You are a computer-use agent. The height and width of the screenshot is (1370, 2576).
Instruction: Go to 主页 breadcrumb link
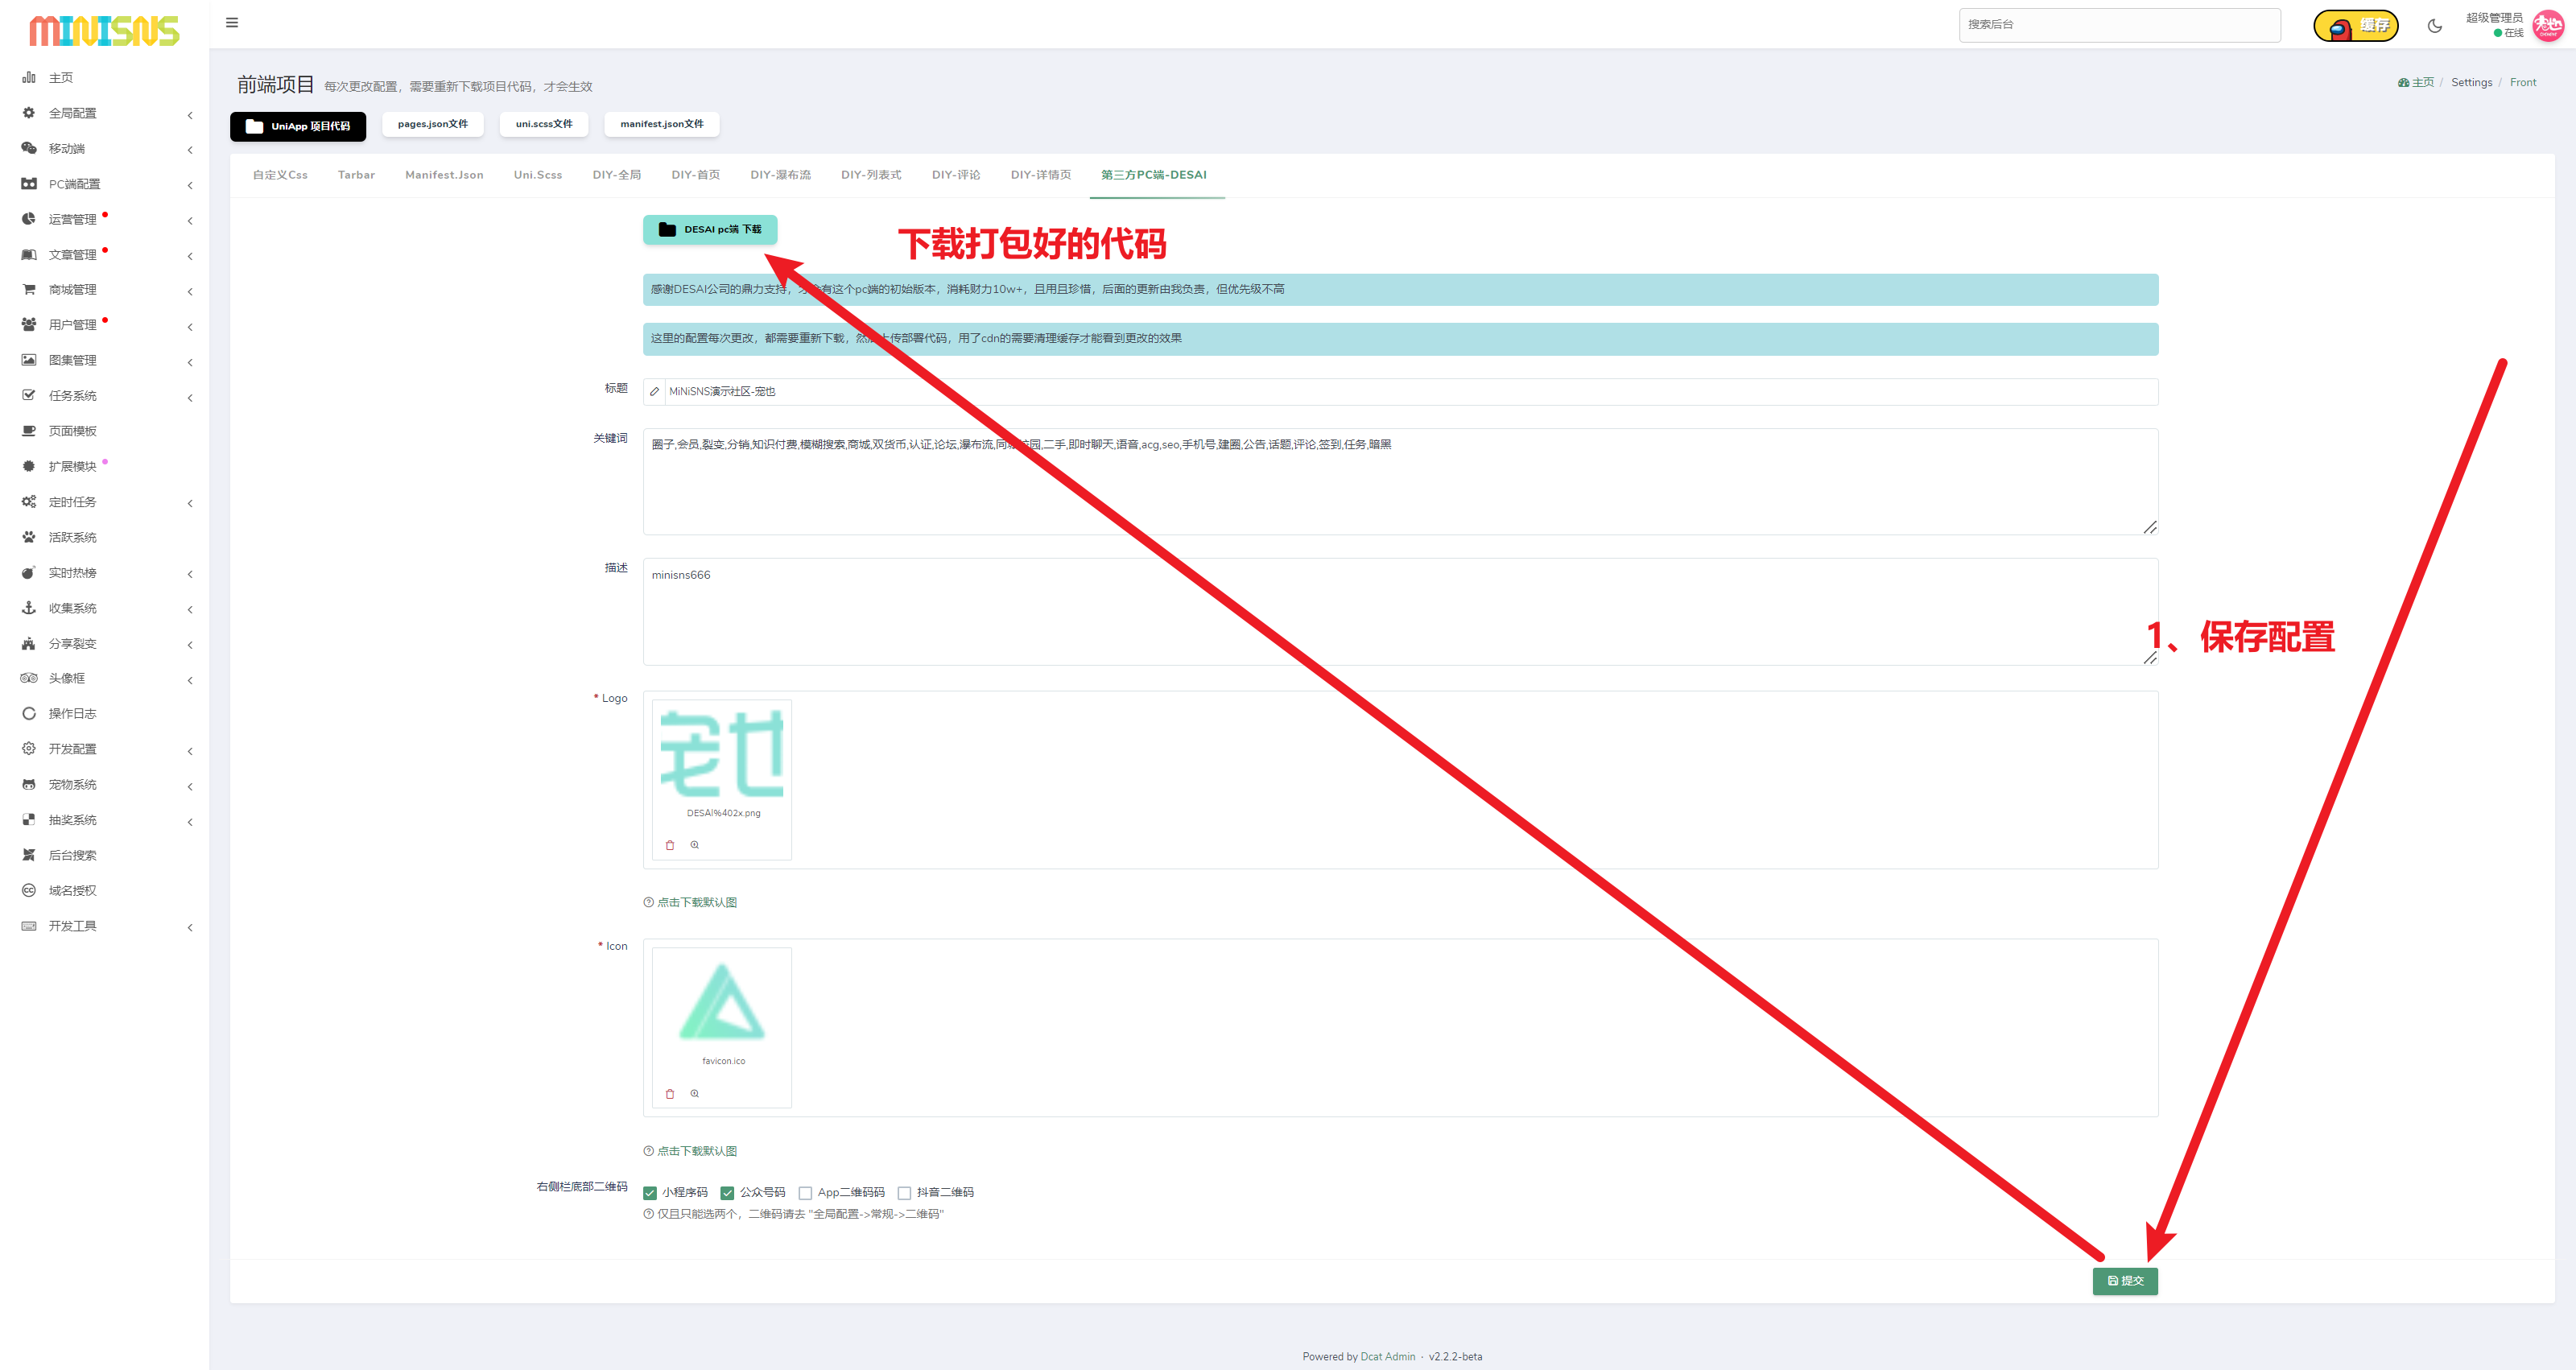point(2417,83)
